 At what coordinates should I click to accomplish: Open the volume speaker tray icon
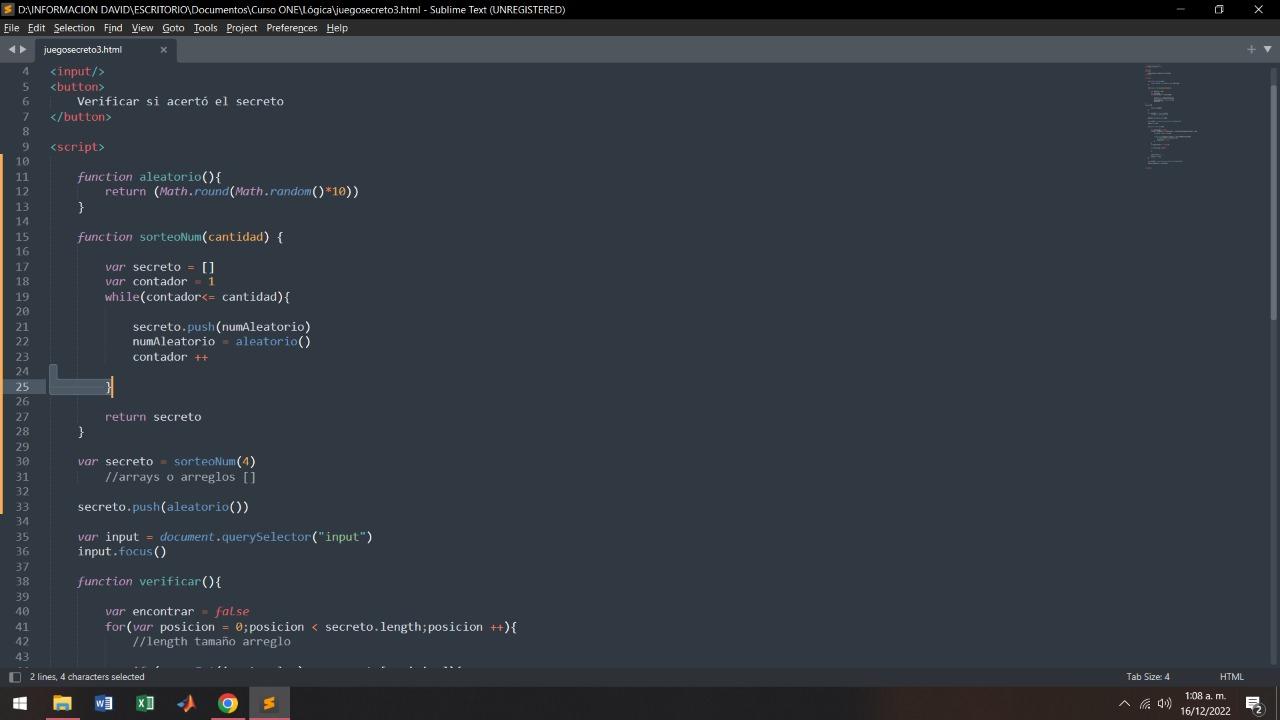1164,704
